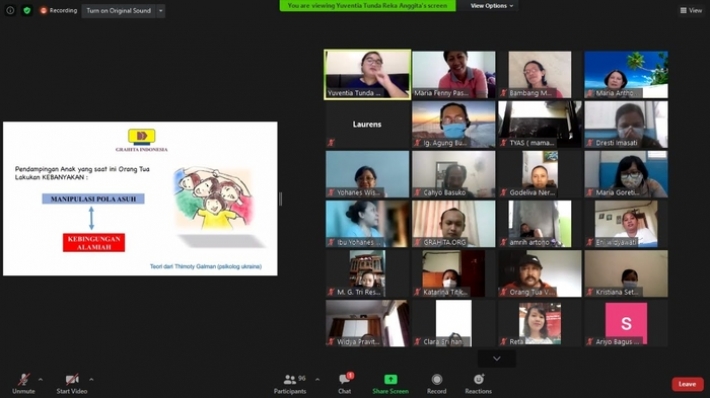Viewport: 710px width, 398px height.
Task: Select Yuventia Tunda's video thumbnail
Action: pyautogui.click(x=367, y=74)
